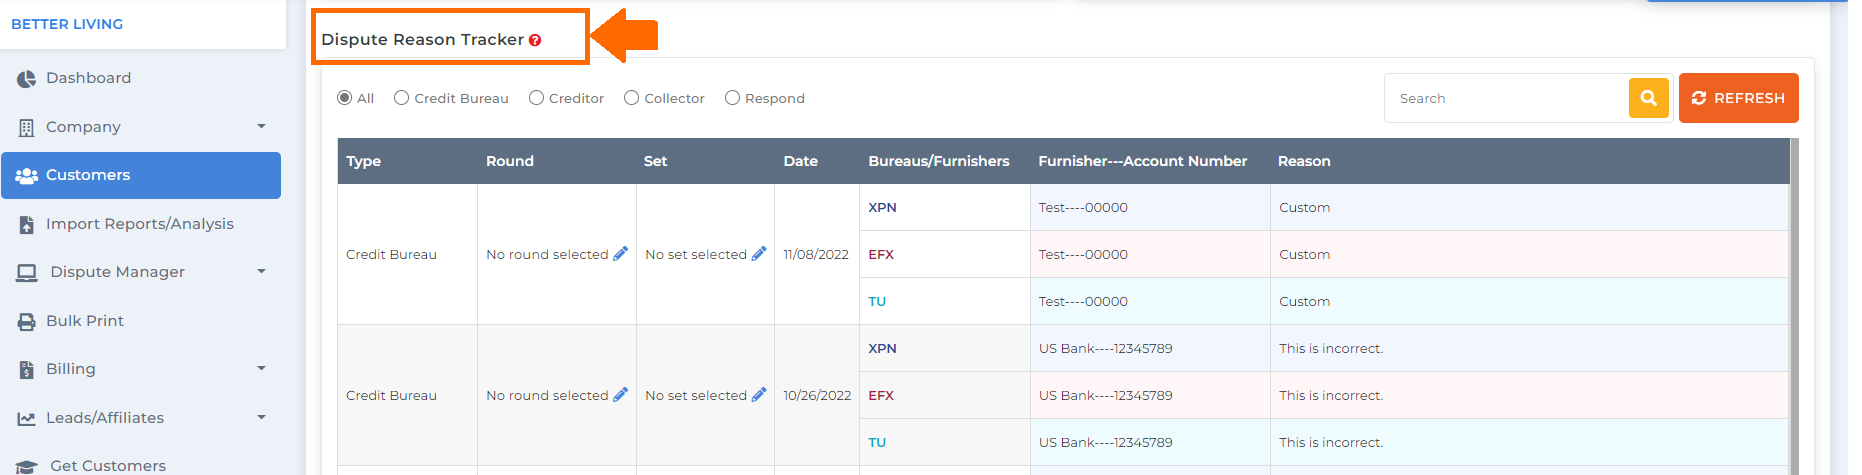Screen dimensions: 1862x475
Task: Click the Company building icon
Action: (26, 127)
